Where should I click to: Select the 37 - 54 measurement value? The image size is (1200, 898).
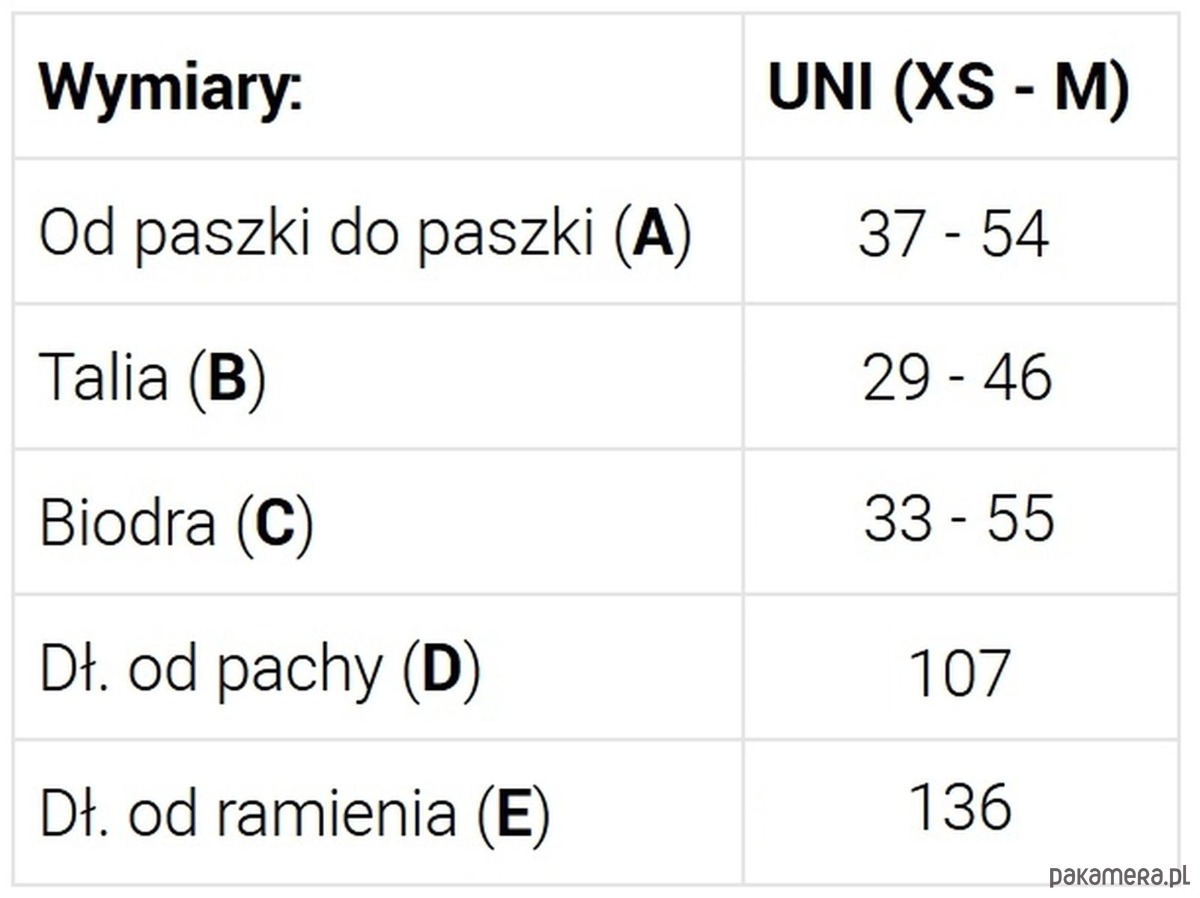pyautogui.click(x=953, y=234)
